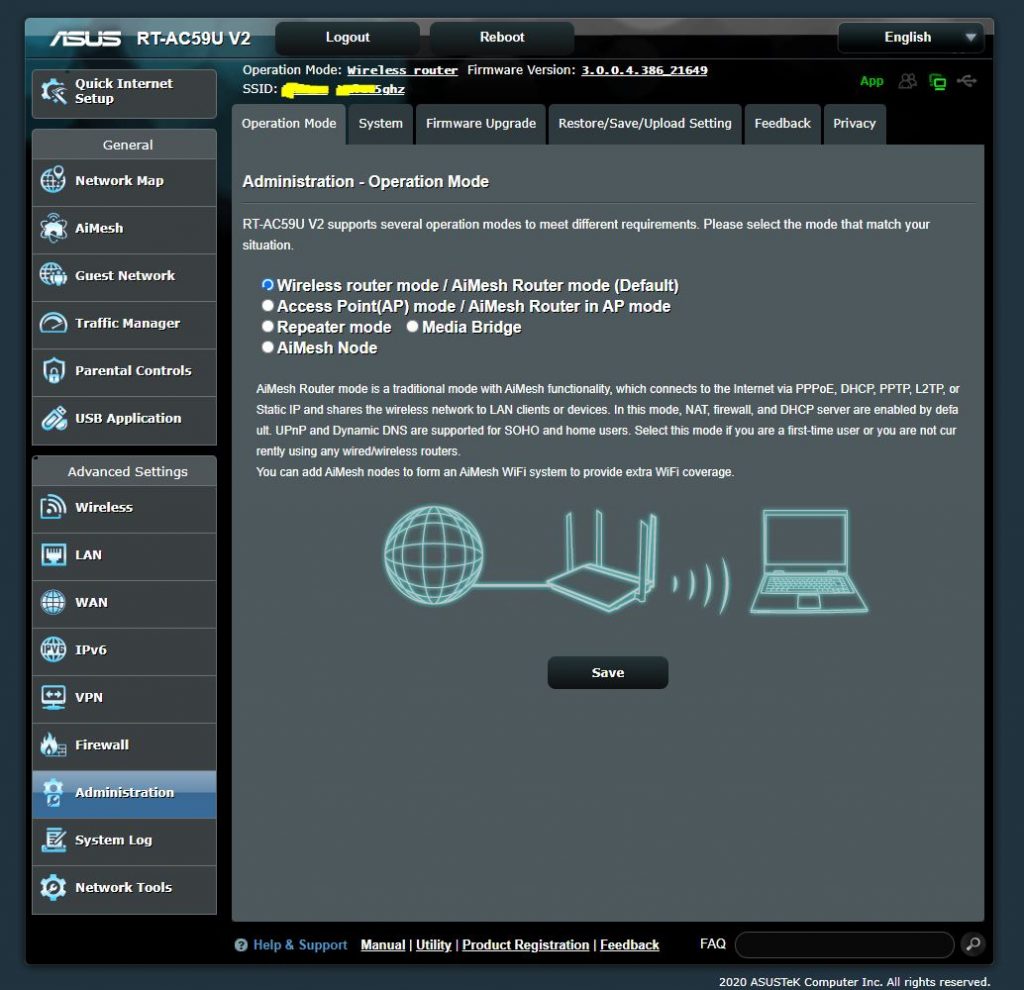The image size is (1024, 990).
Task: Click the ASUS logo
Action: [86, 39]
